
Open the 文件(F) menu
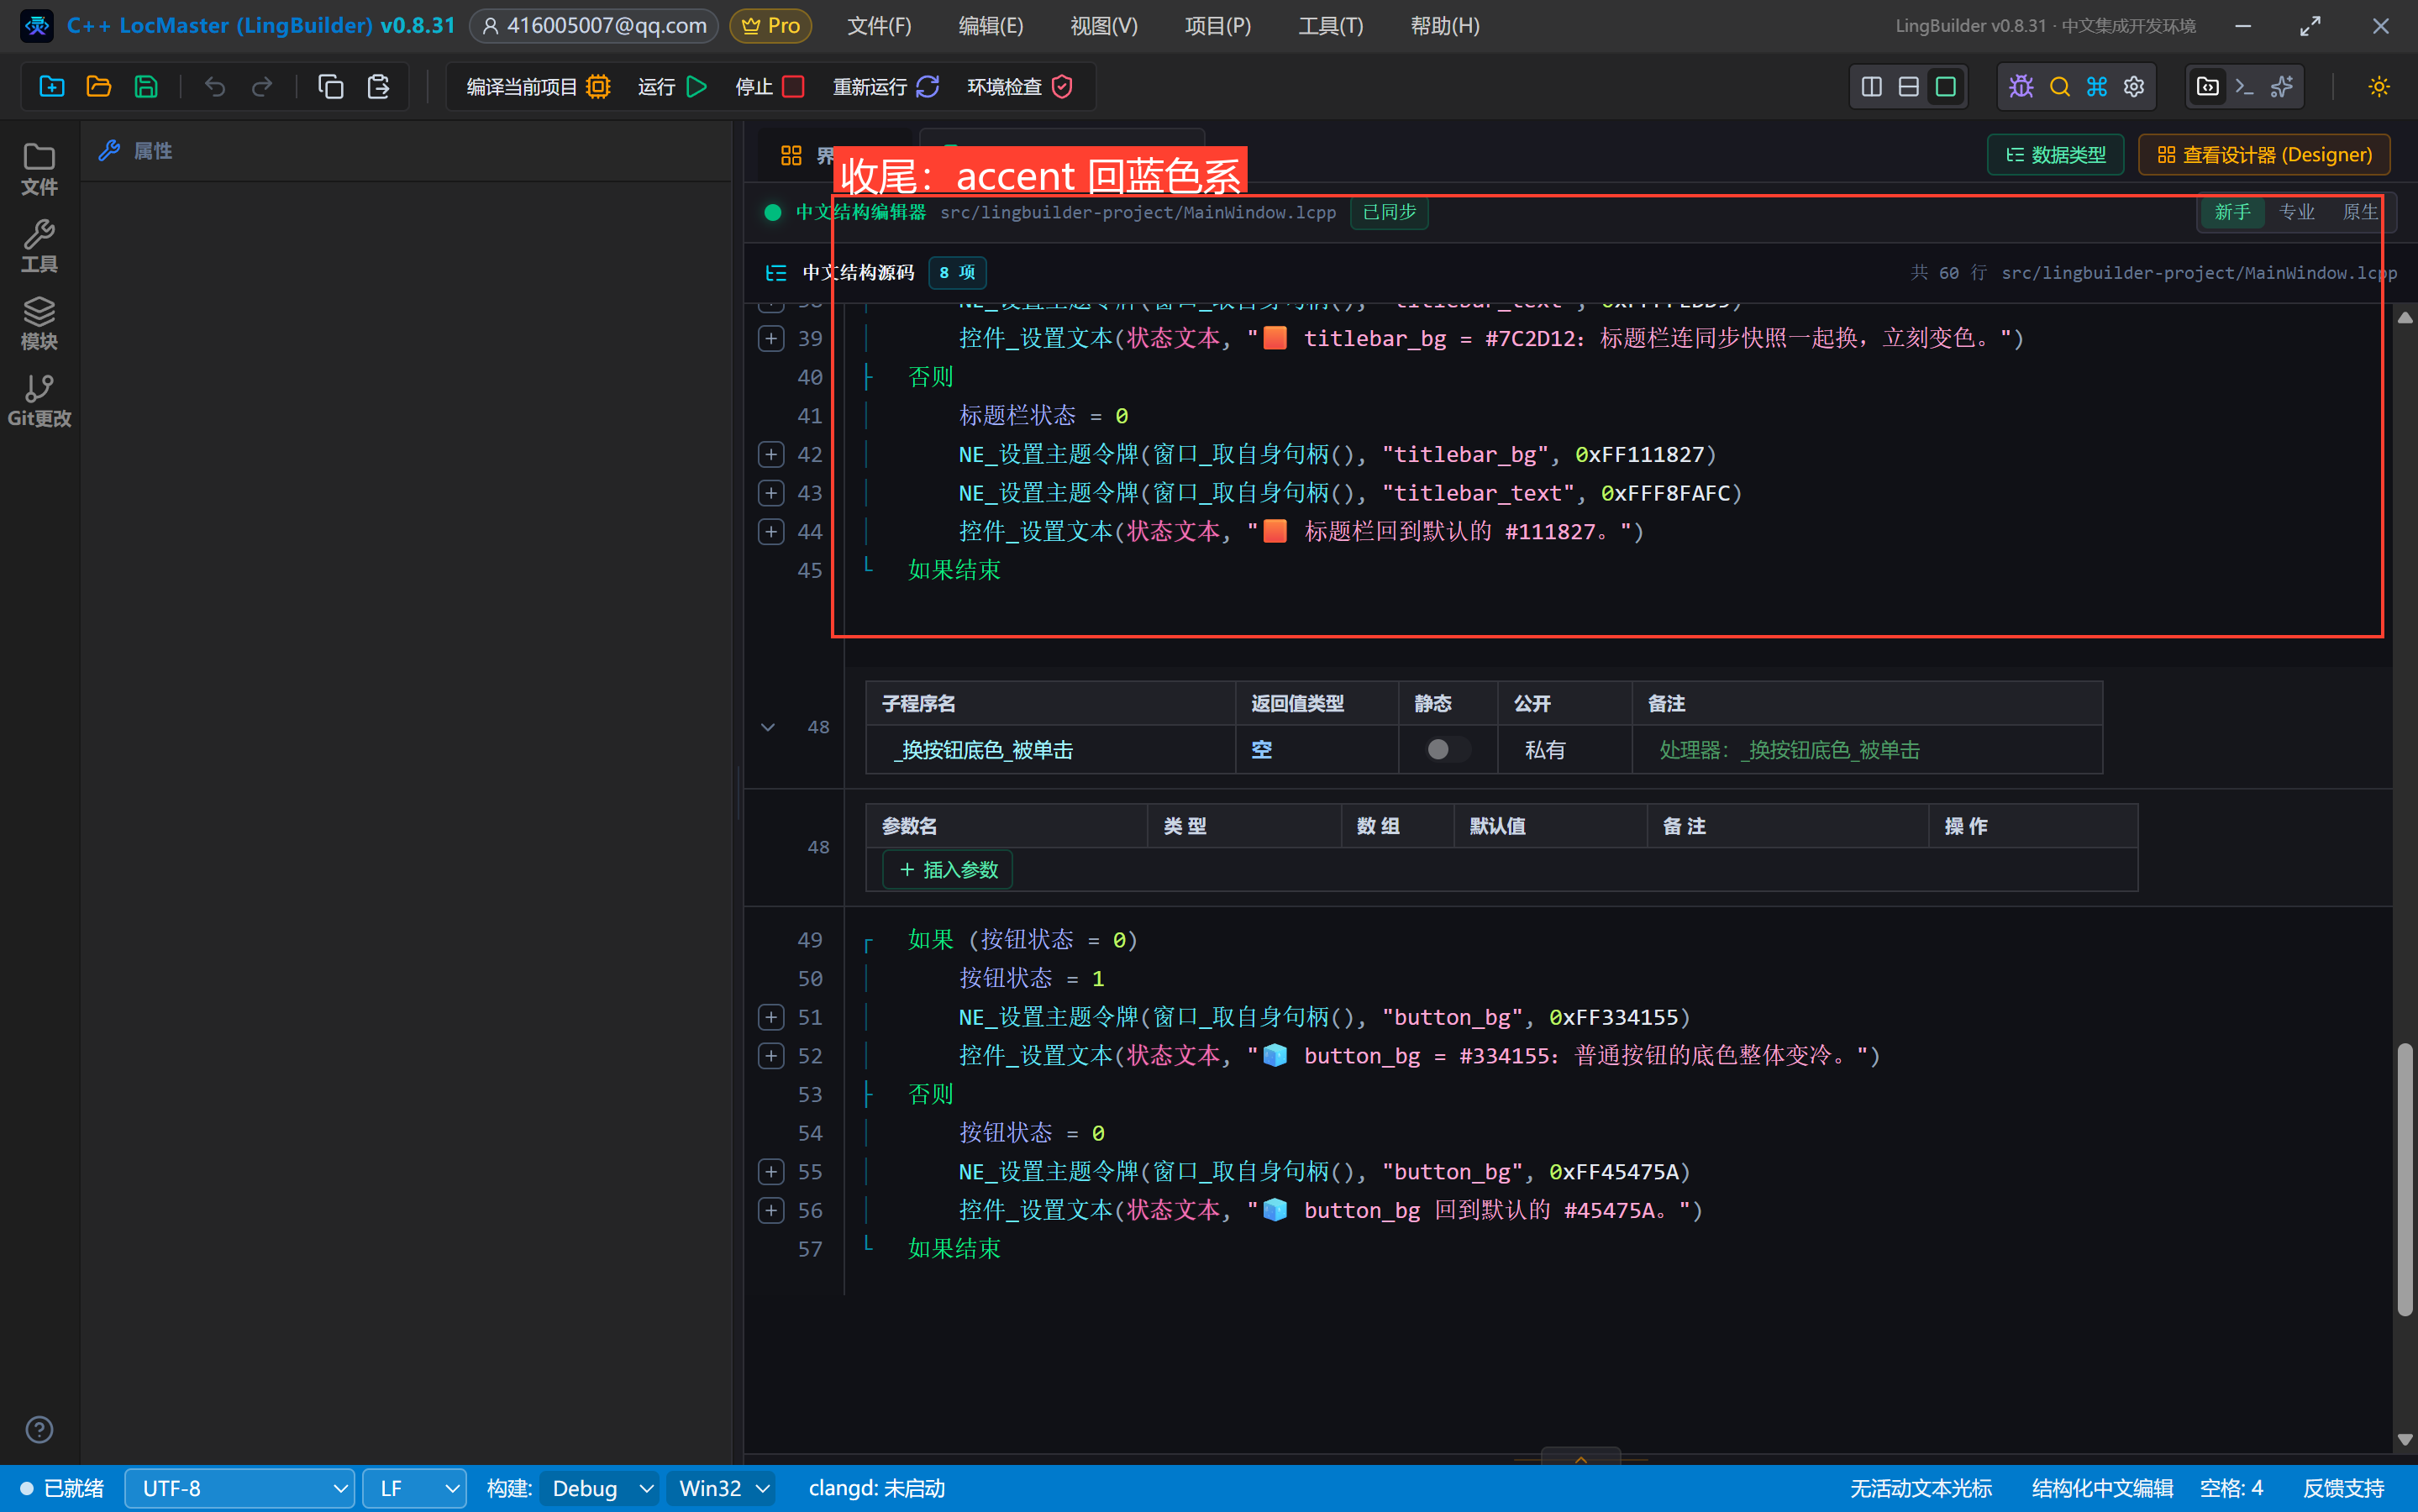click(x=879, y=26)
